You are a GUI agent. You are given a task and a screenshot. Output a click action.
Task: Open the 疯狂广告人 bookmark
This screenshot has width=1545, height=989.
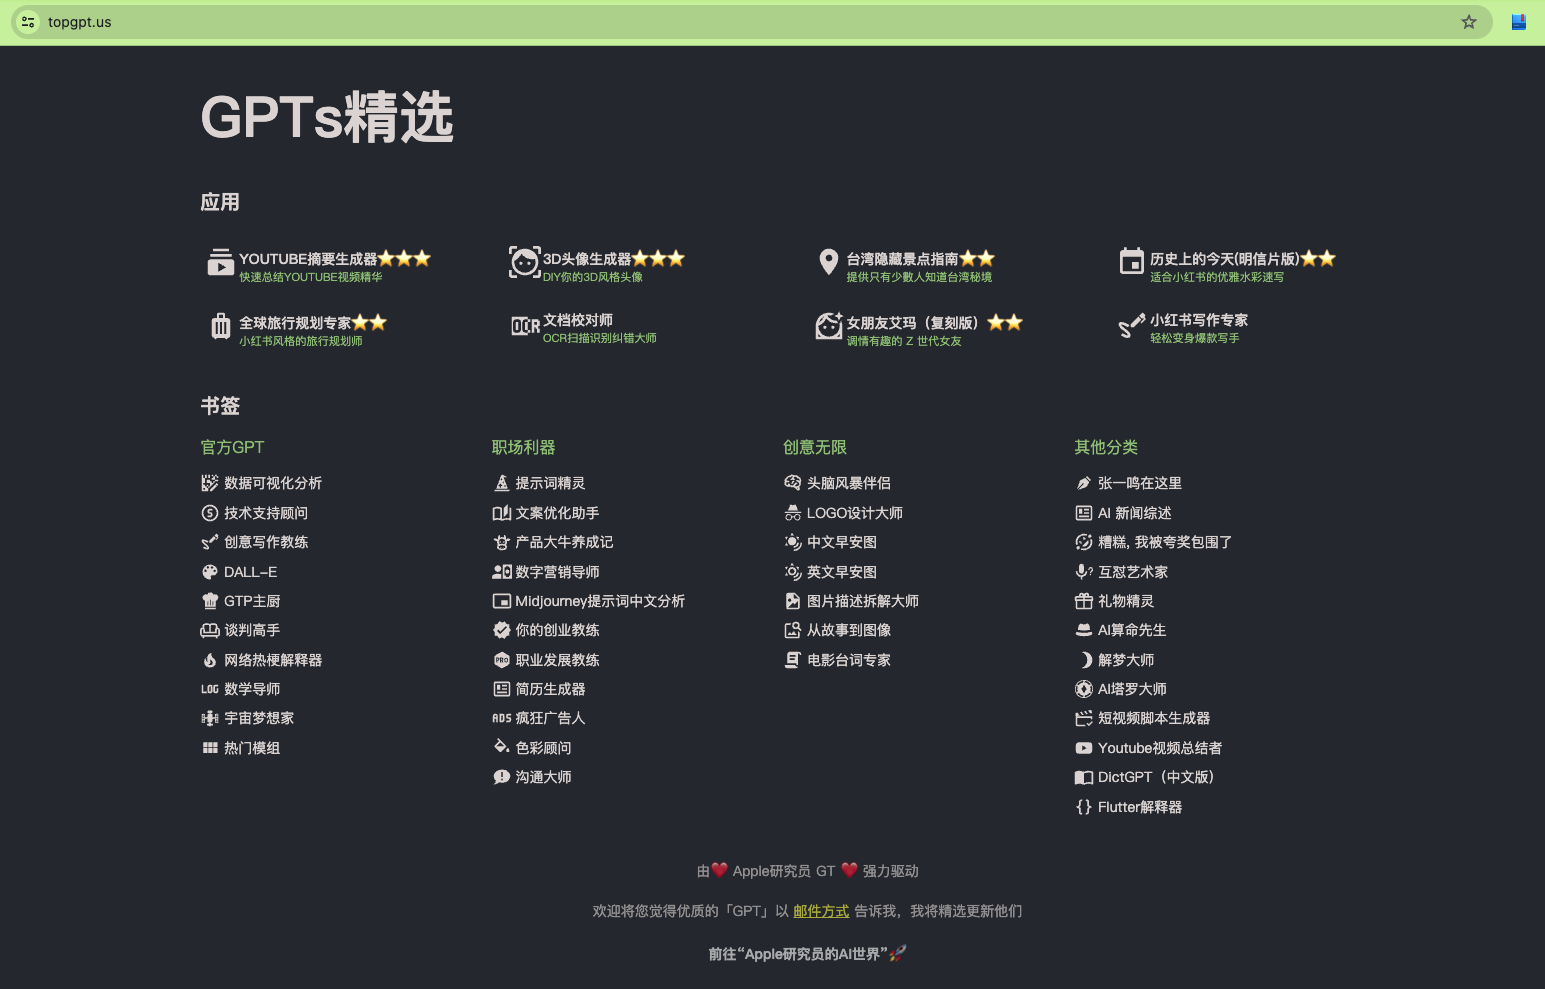[550, 718]
